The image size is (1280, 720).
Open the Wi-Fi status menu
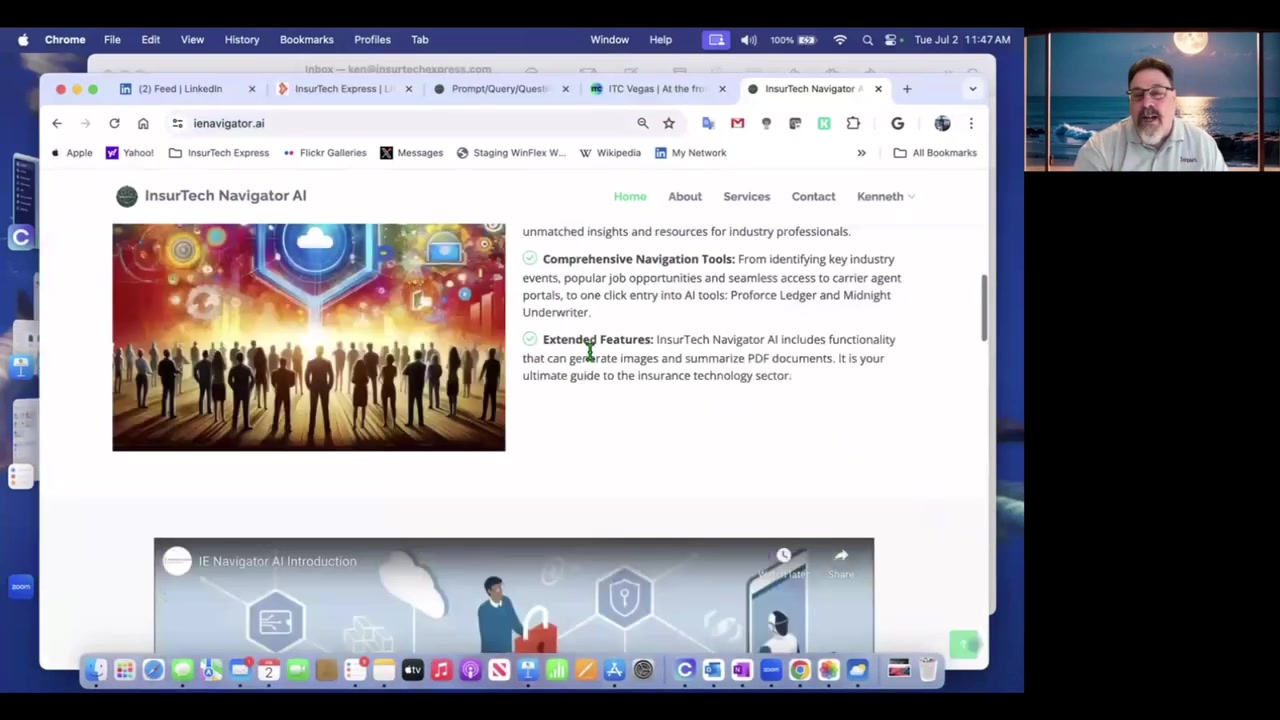pyautogui.click(x=840, y=40)
